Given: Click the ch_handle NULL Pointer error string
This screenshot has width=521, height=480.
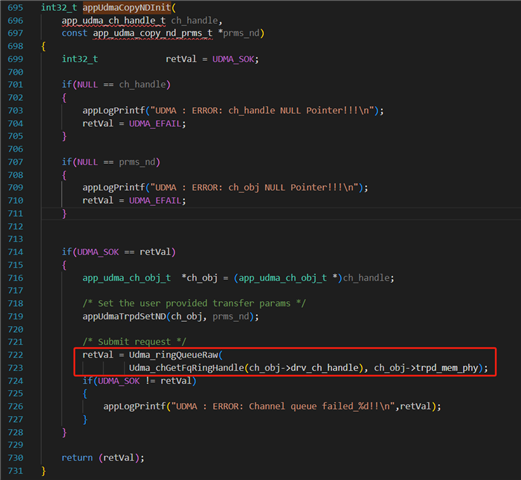Looking at the screenshot, I should [x=262, y=111].
